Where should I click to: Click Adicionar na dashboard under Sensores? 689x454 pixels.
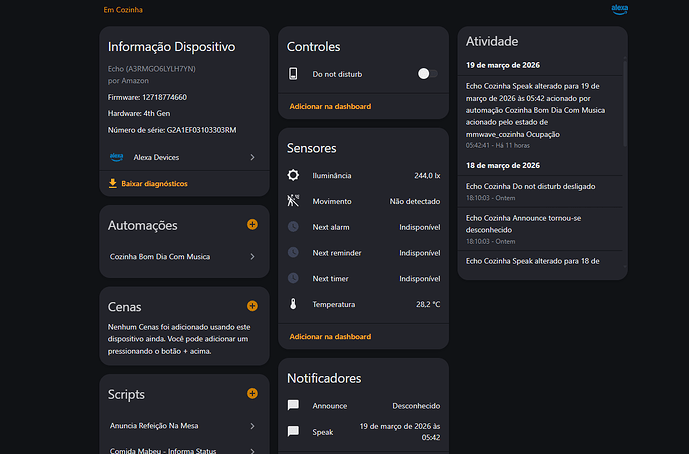coord(330,337)
